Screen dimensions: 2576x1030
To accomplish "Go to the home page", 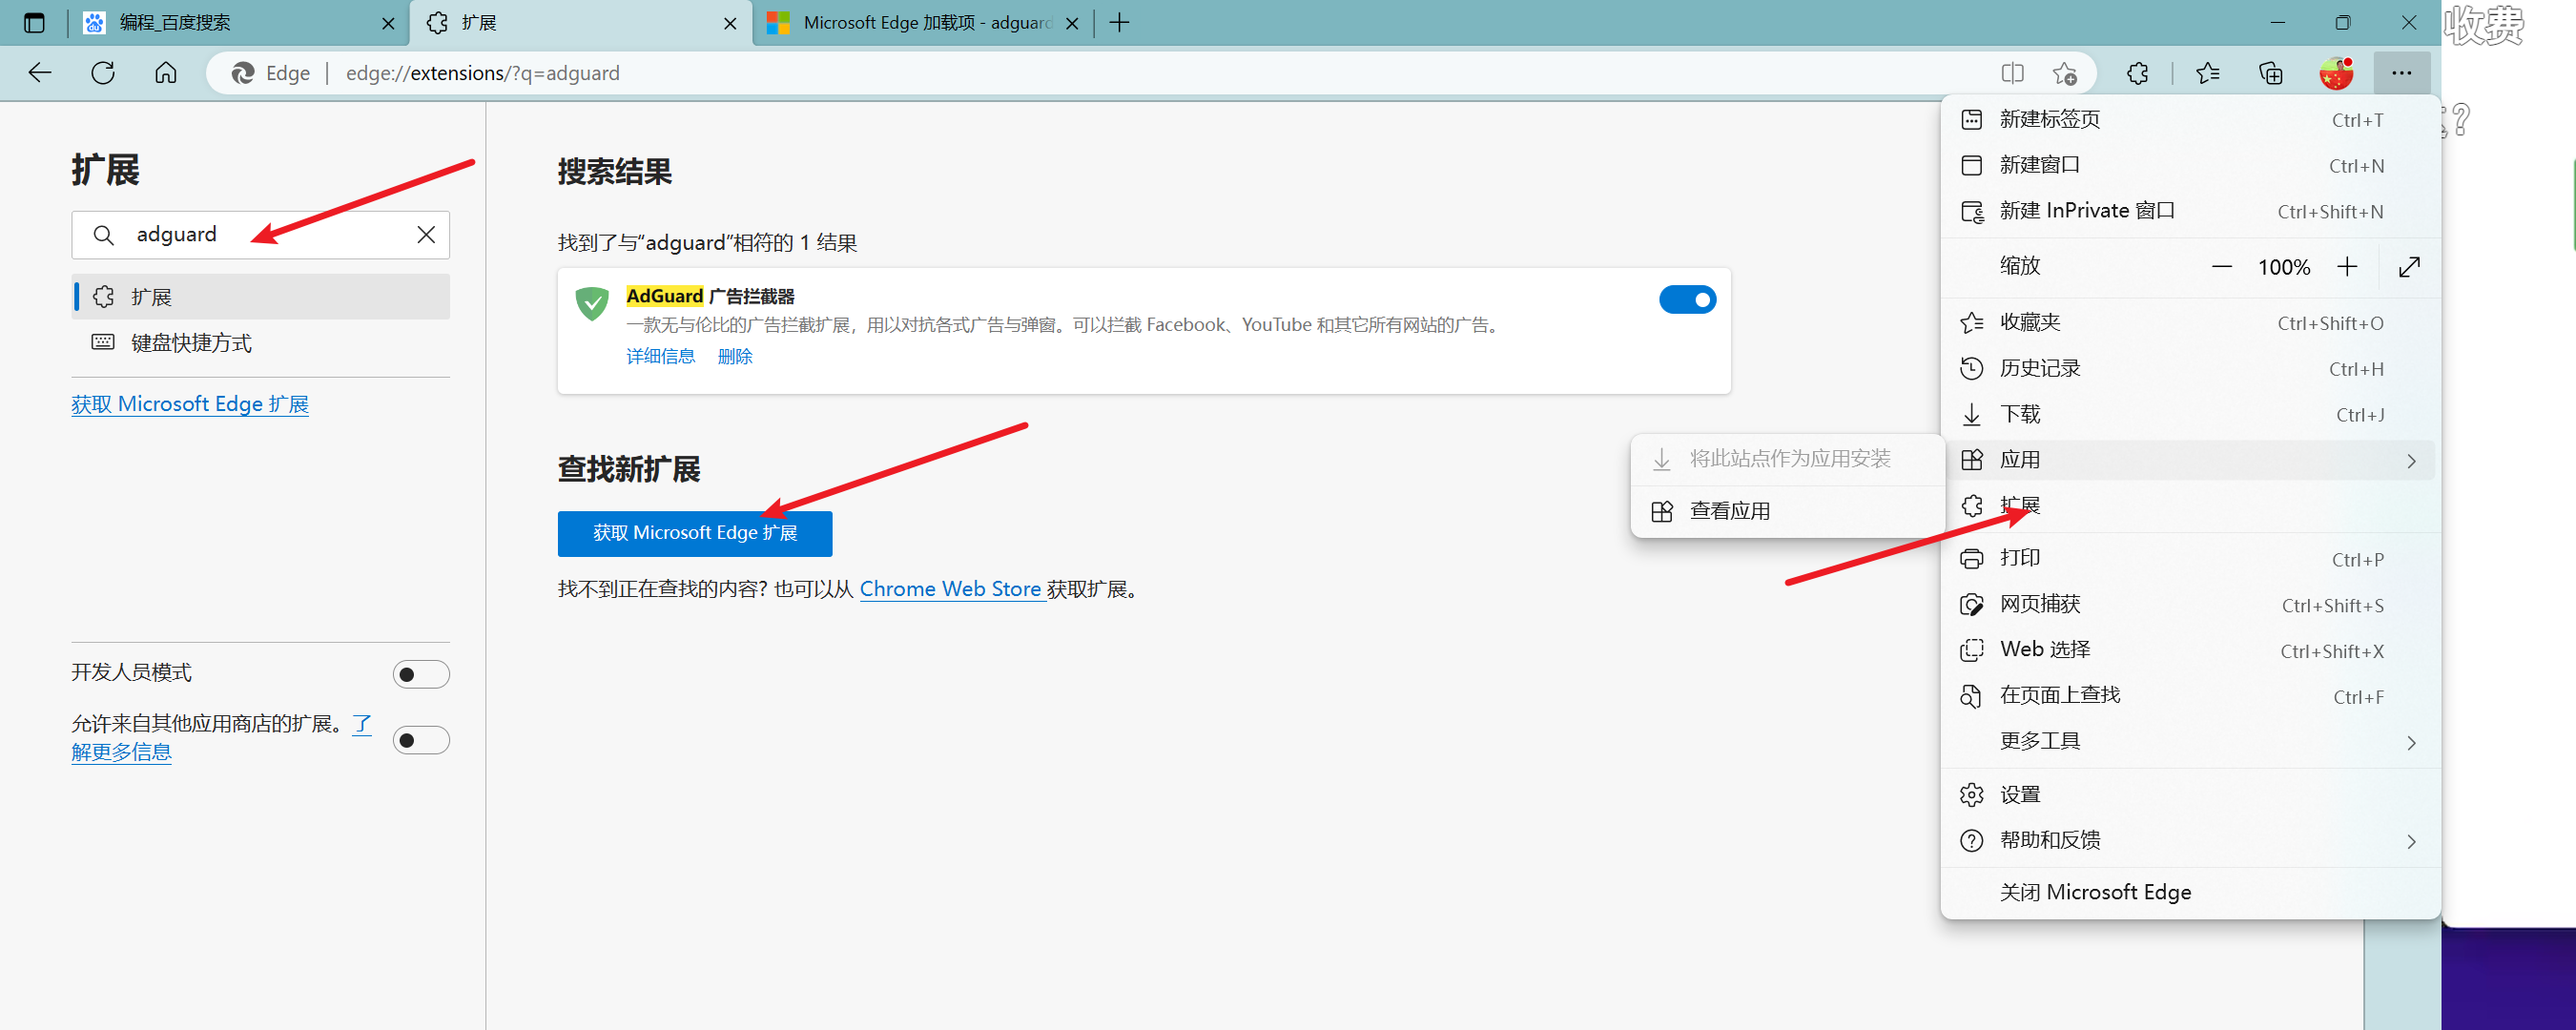I will (x=166, y=73).
